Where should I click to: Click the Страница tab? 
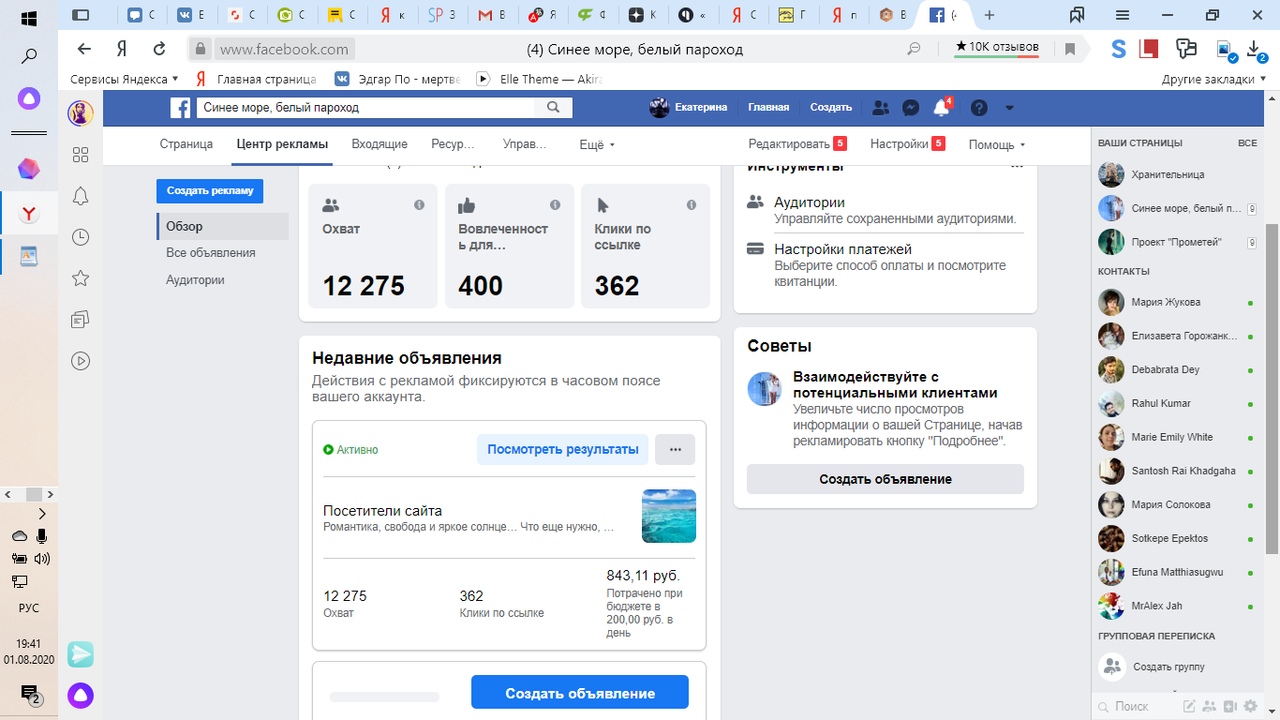click(x=186, y=144)
